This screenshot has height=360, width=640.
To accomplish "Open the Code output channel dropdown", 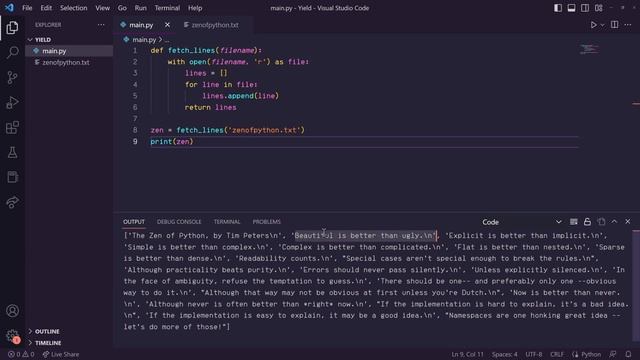I will (x=522, y=222).
